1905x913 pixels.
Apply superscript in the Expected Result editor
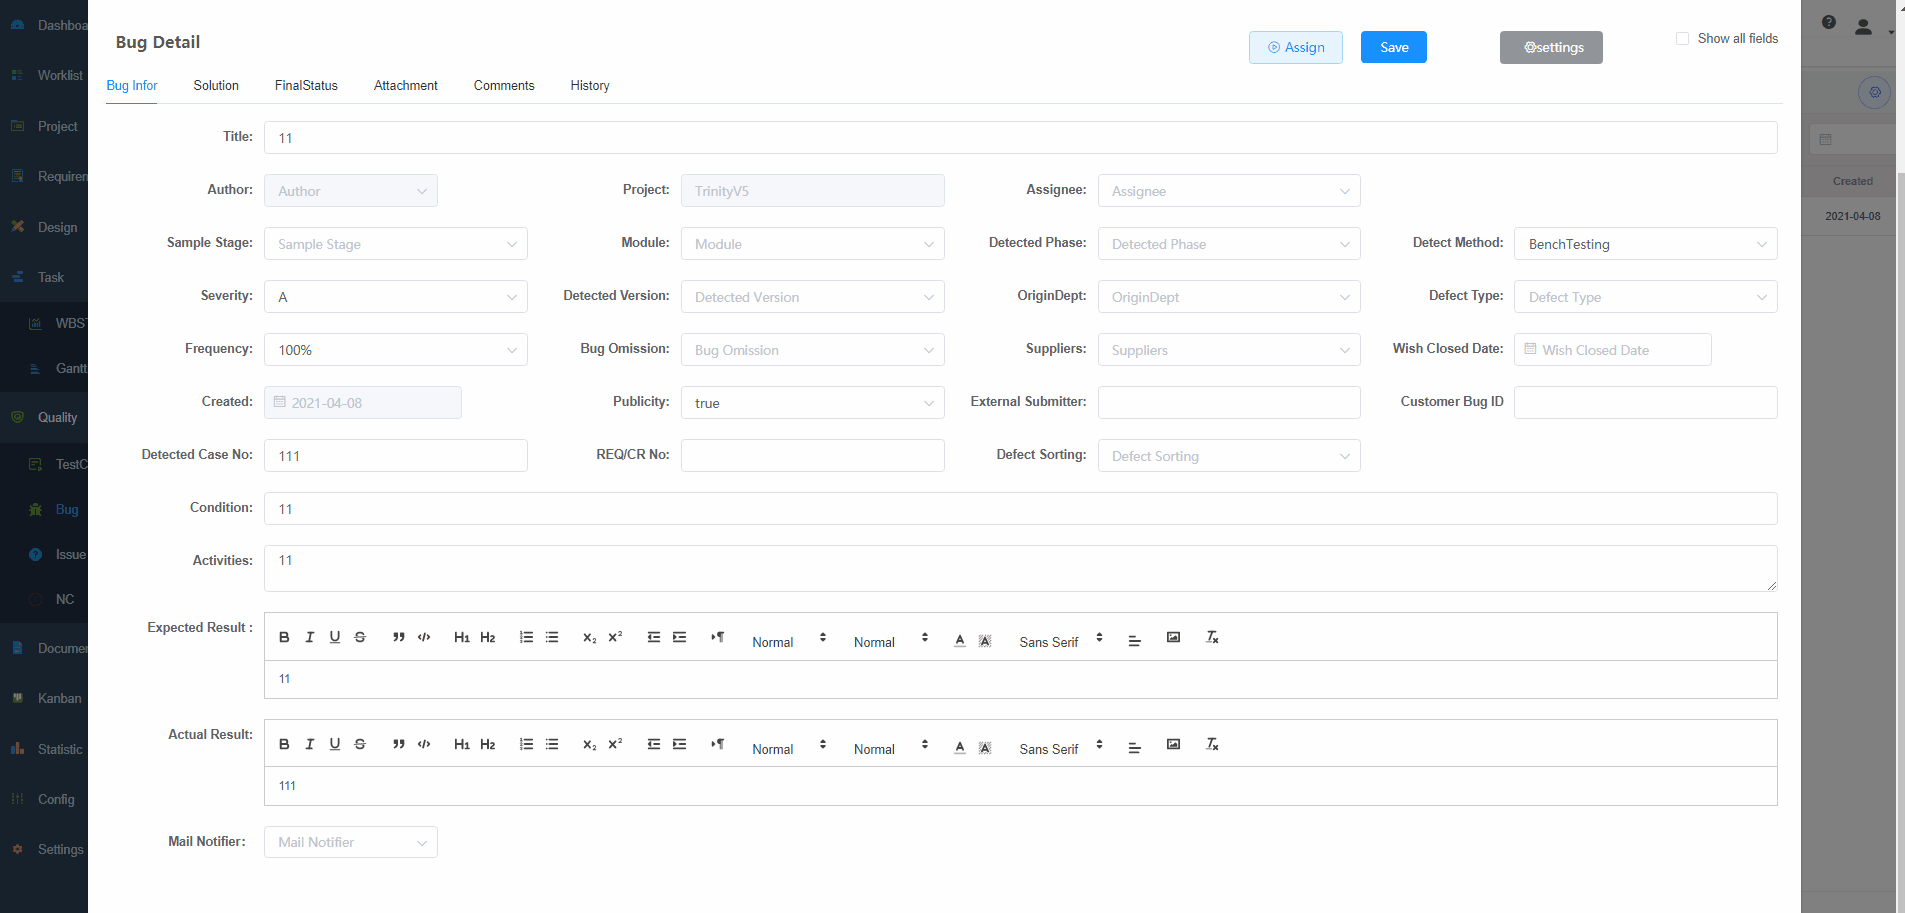click(x=615, y=637)
